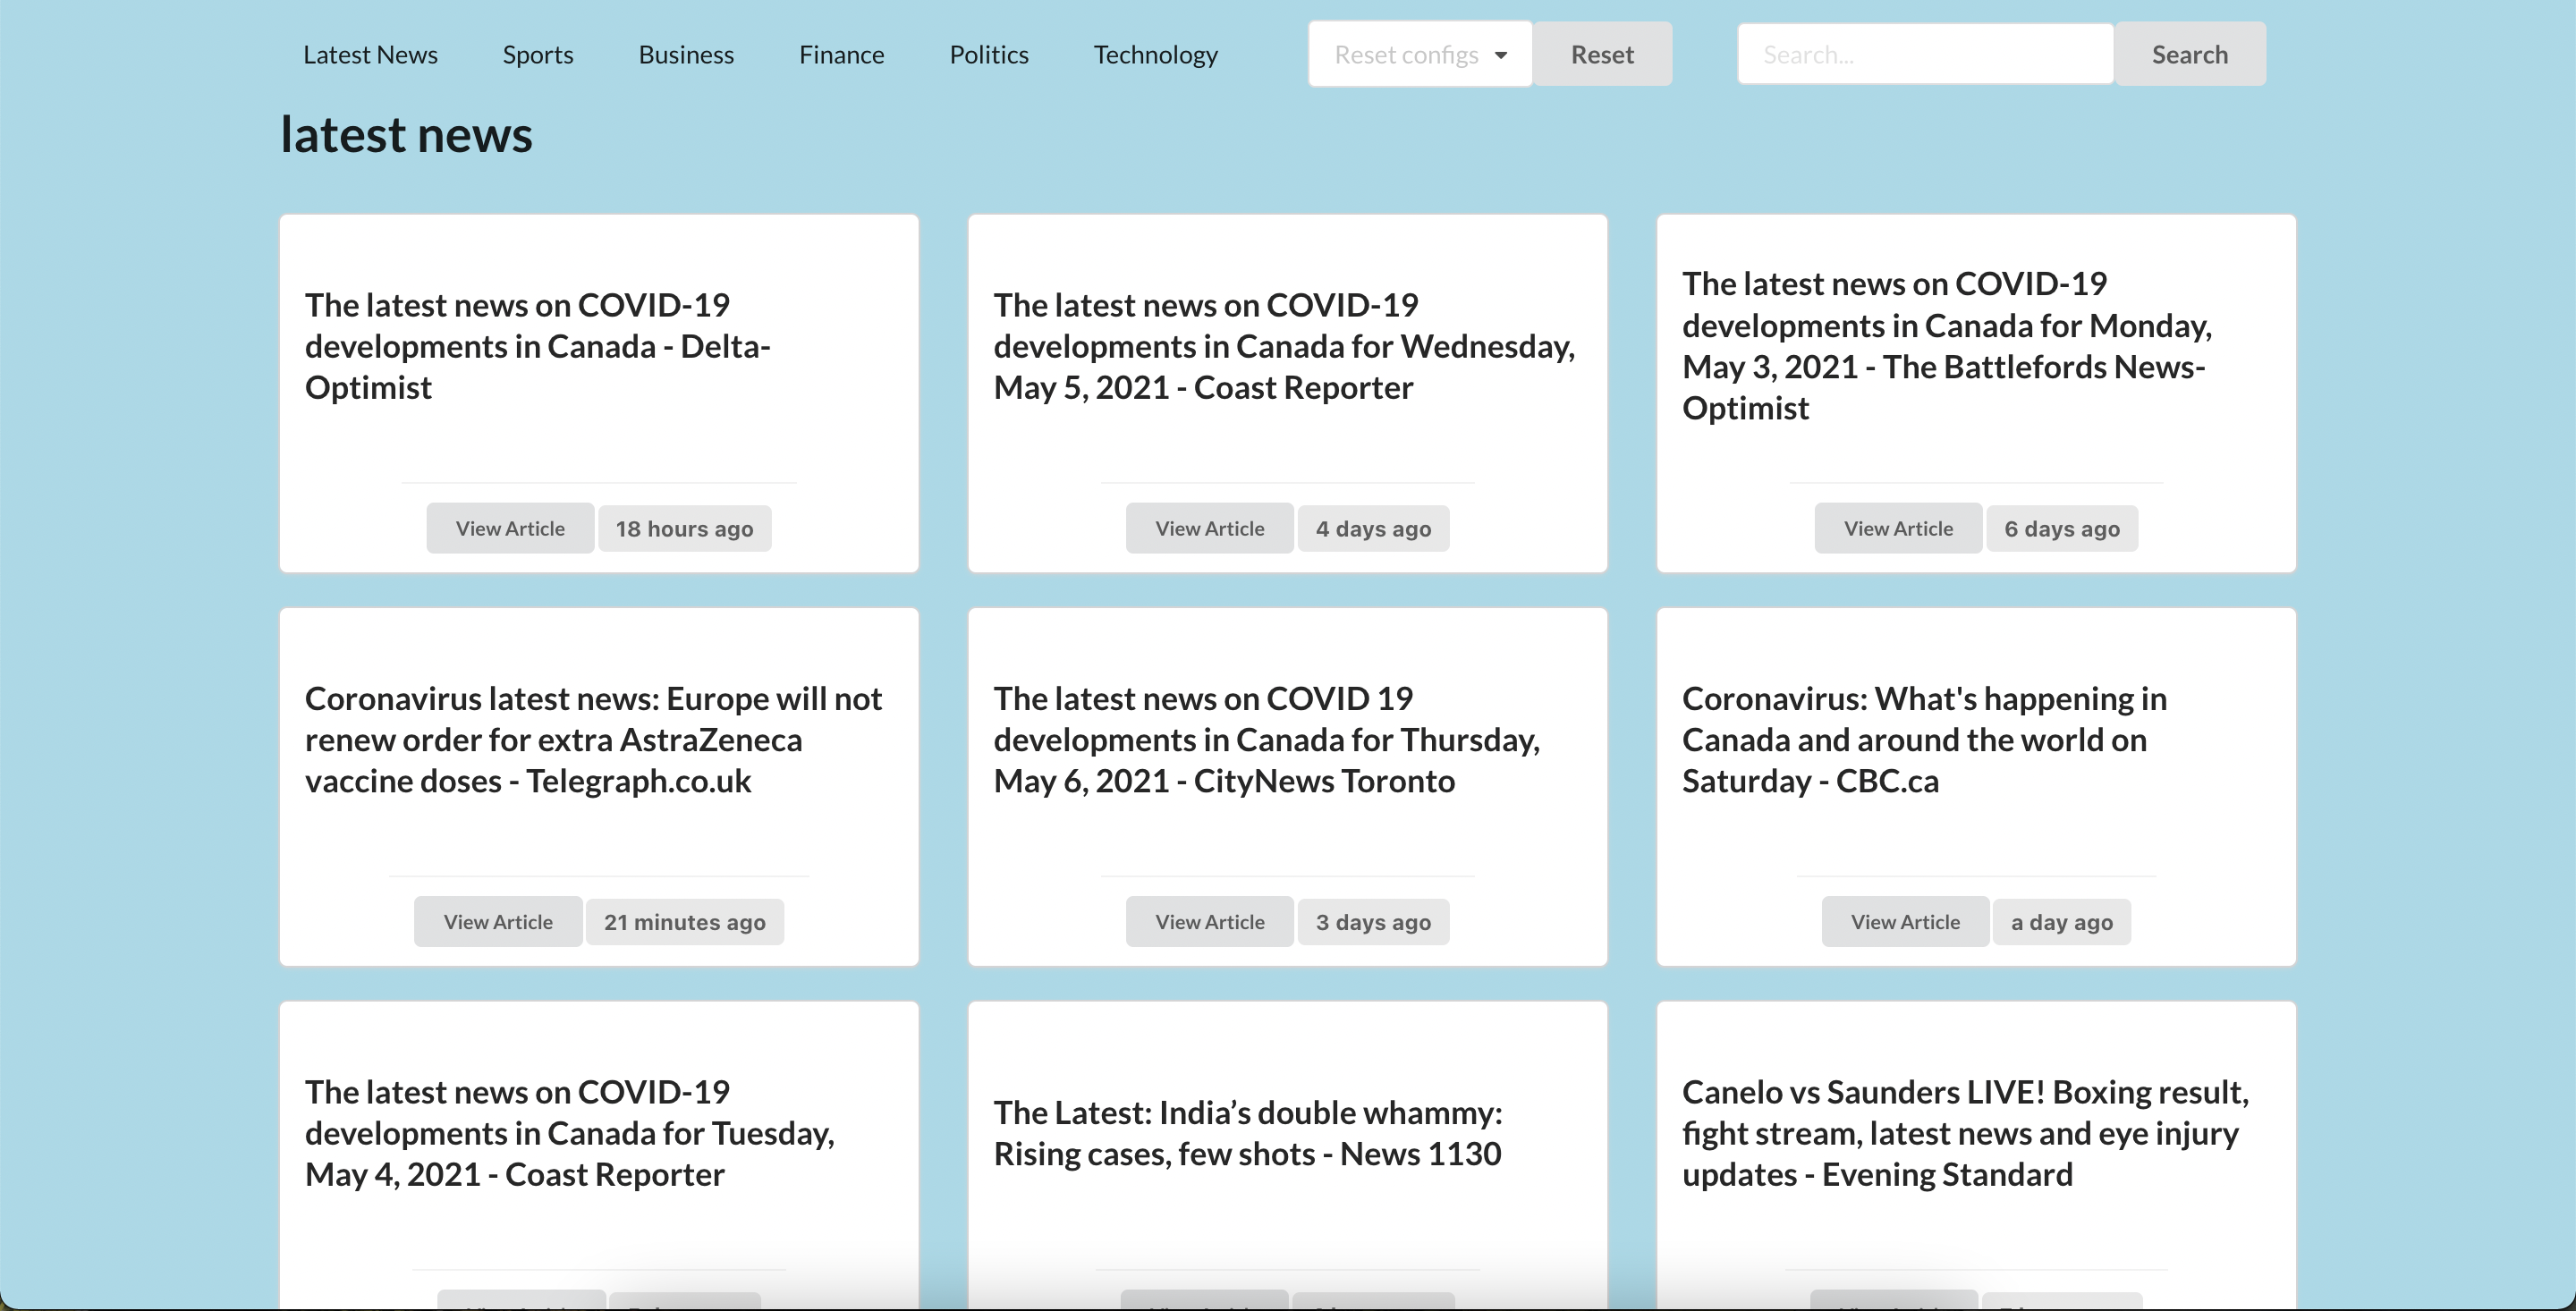Image resolution: width=2576 pixels, height=1311 pixels.
Task: Click the Canelo vs Saunders LIVE headline
Action: 1964,1132
